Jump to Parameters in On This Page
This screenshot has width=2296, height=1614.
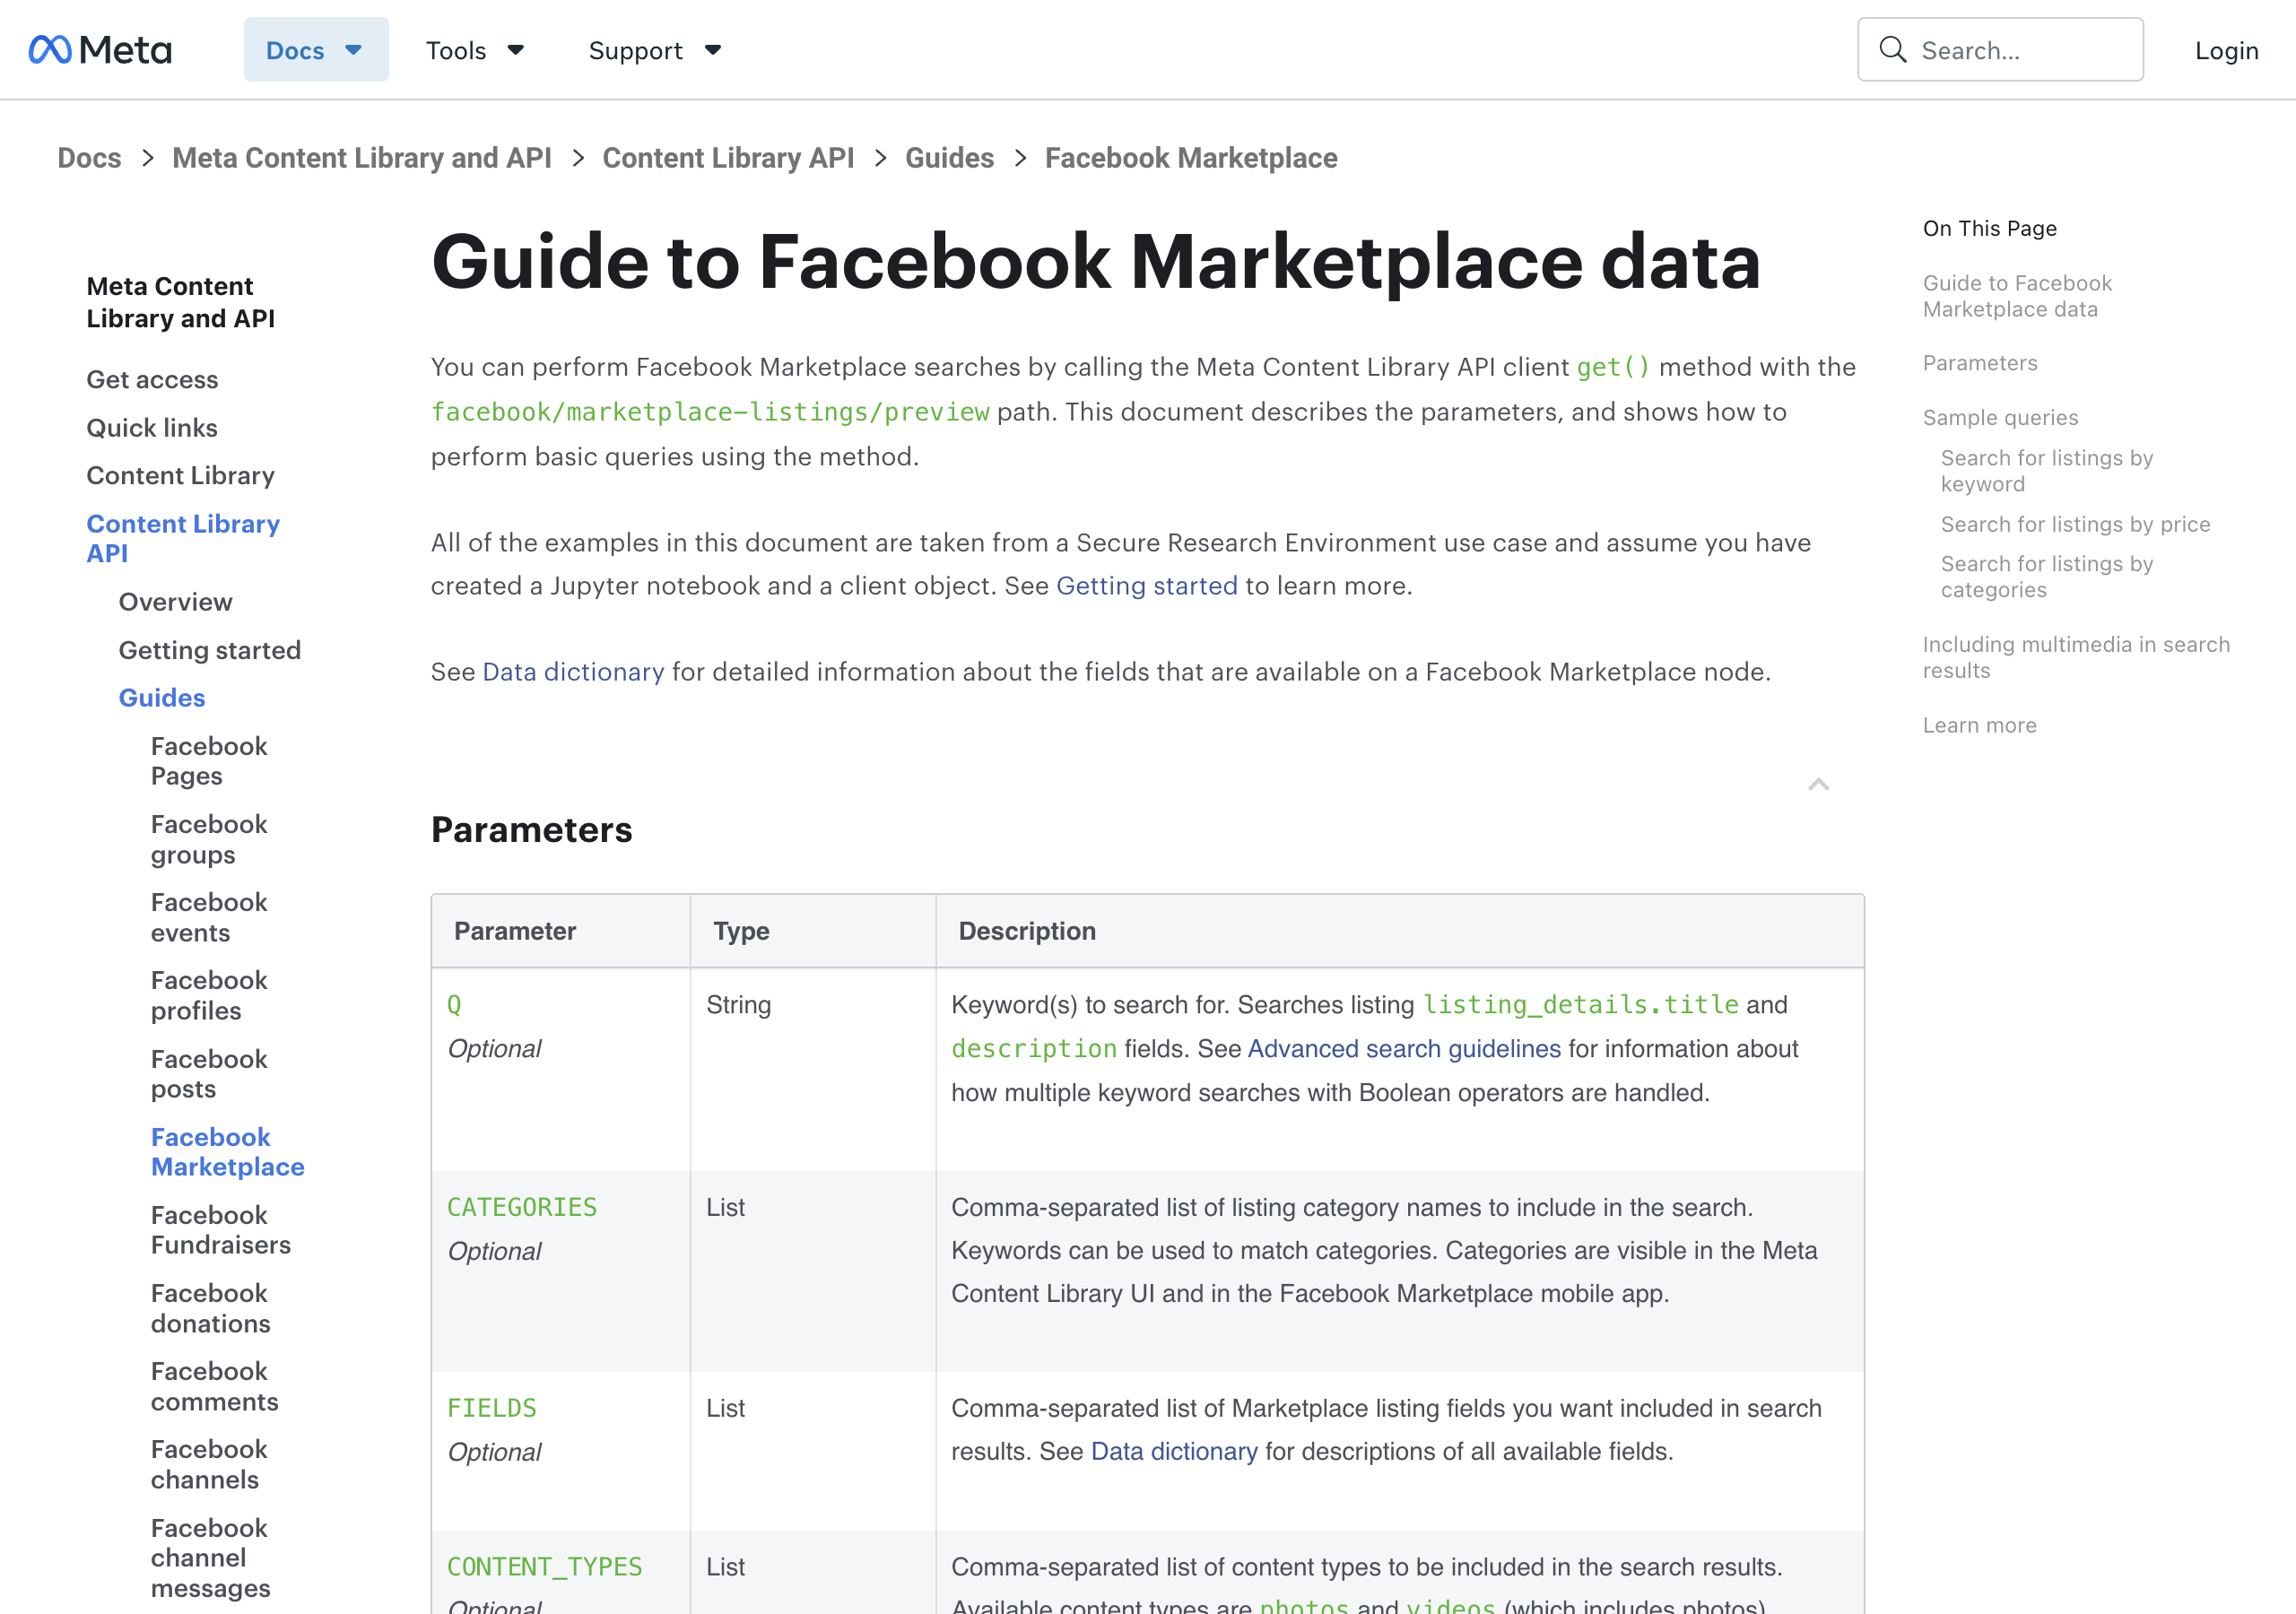click(1979, 363)
